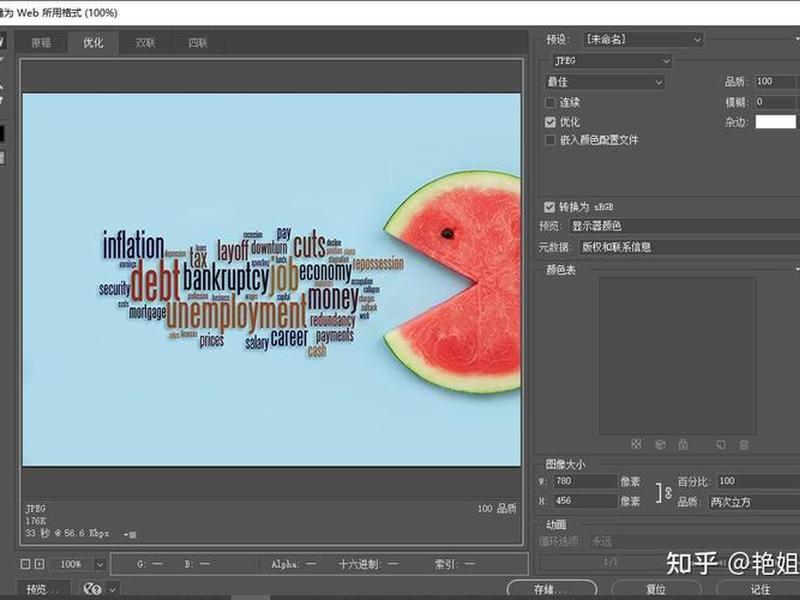This screenshot has height=600, width=800.
Task: Click the height field showing 456
Action: pyautogui.click(x=586, y=501)
